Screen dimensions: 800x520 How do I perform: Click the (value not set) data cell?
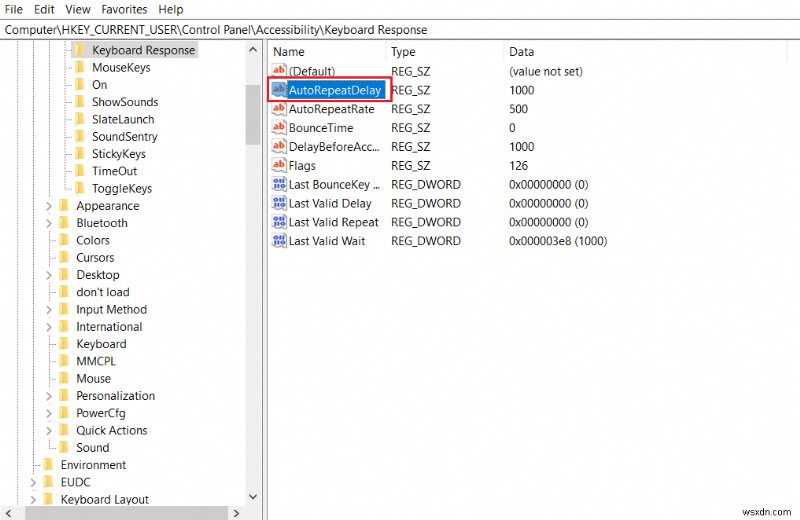[x=545, y=71]
